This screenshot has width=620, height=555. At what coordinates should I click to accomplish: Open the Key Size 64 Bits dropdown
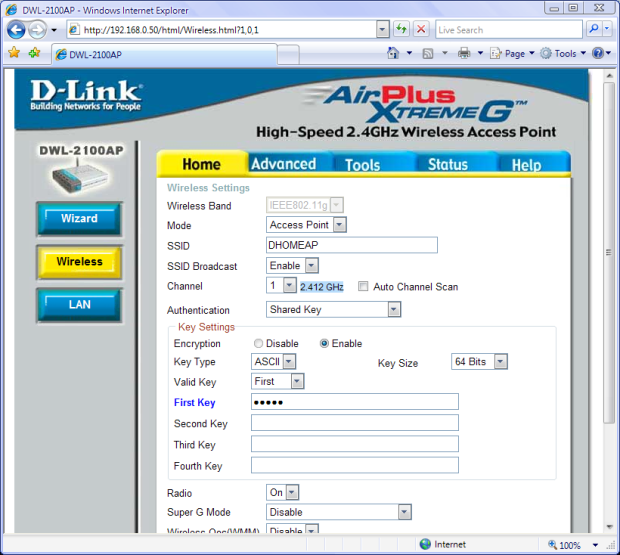(x=479, y=362)
